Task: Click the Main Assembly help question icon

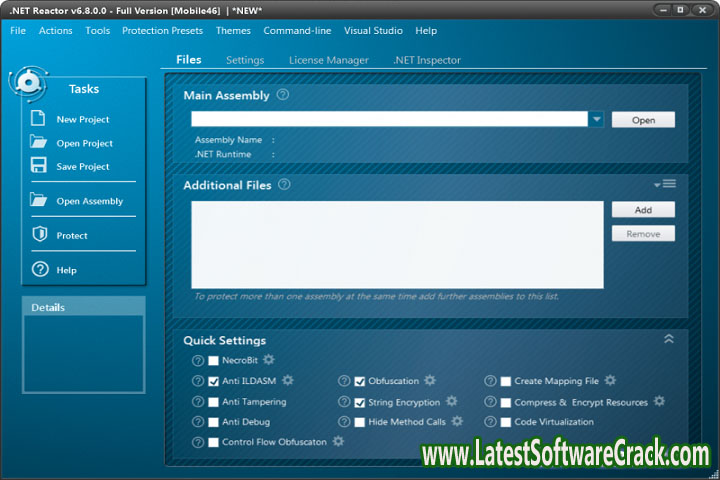Action: coord(283,95)
